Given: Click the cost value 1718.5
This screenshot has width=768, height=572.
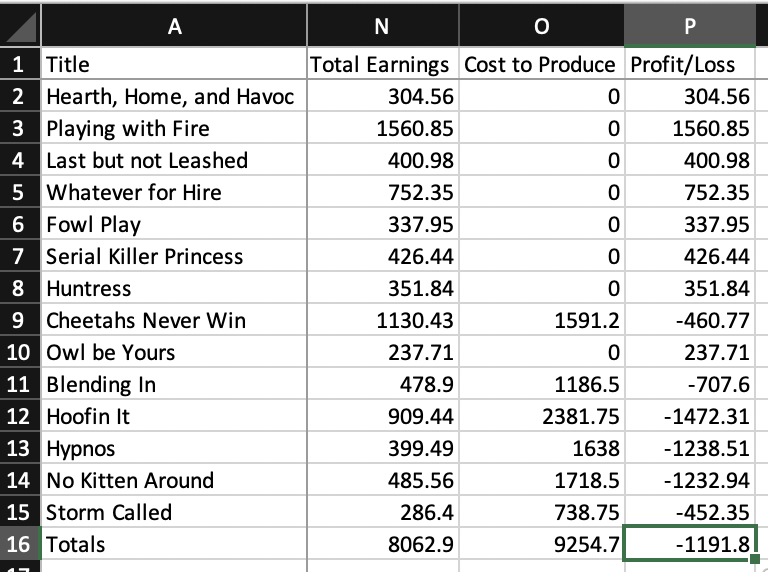Looking at the screenshot, I should pyautogui.click(x=542, y=480).
